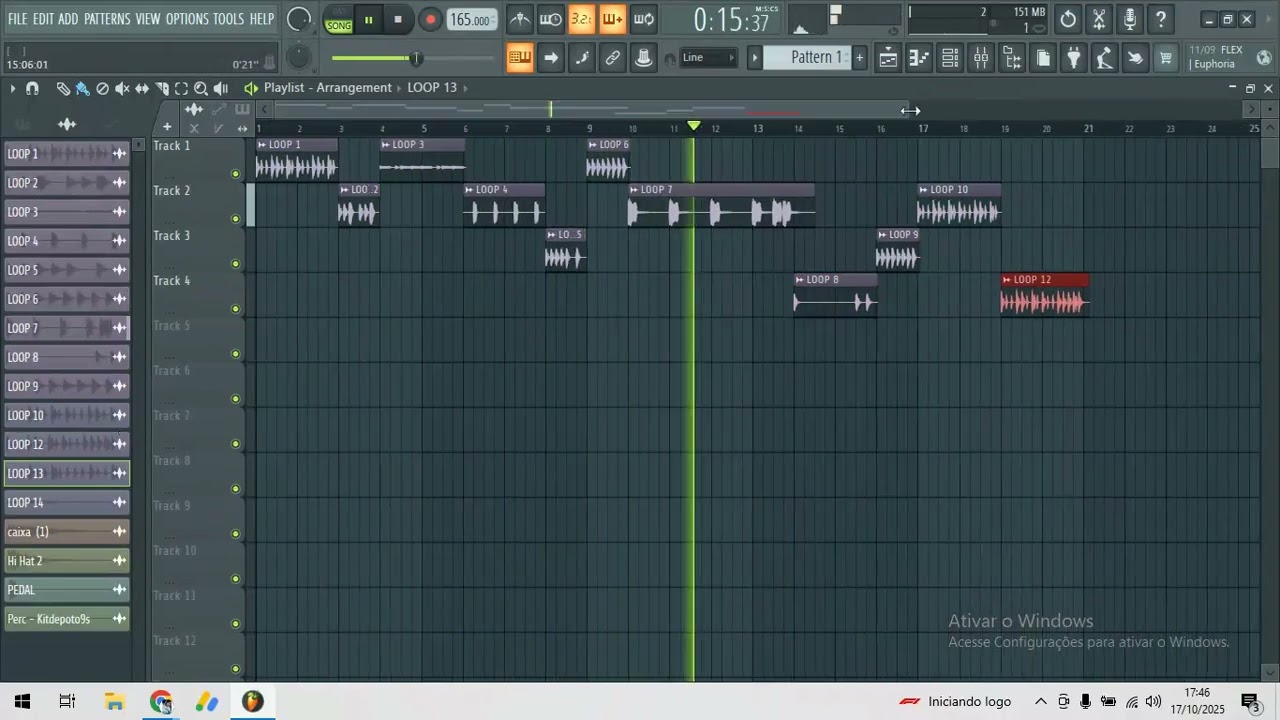The image size is (1280, 720).
Task: Open the playlist options menu arrow
Action: [12, 89]
